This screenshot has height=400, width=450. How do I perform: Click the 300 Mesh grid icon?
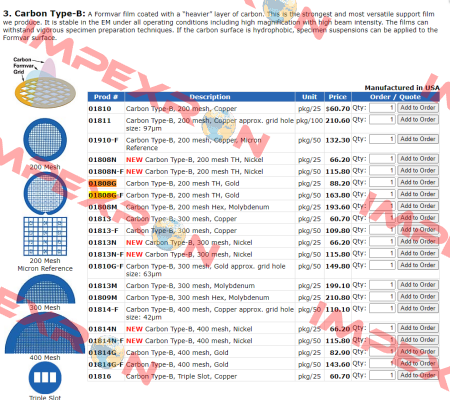[x=46, y=290]
